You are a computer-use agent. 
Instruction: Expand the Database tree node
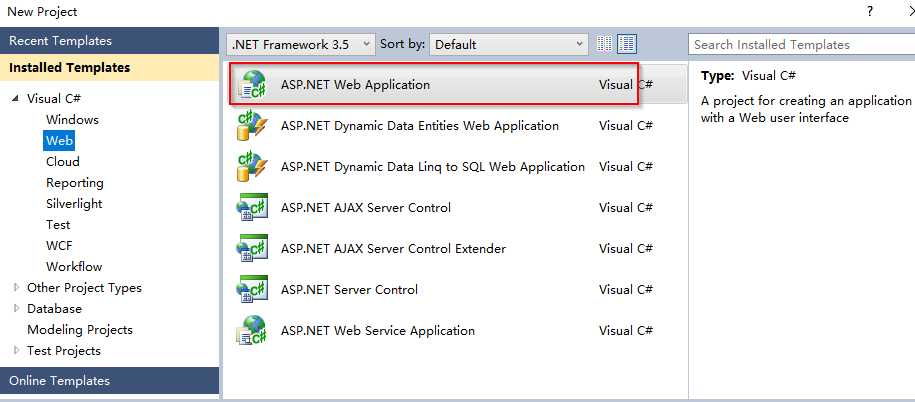pos(16,309)
